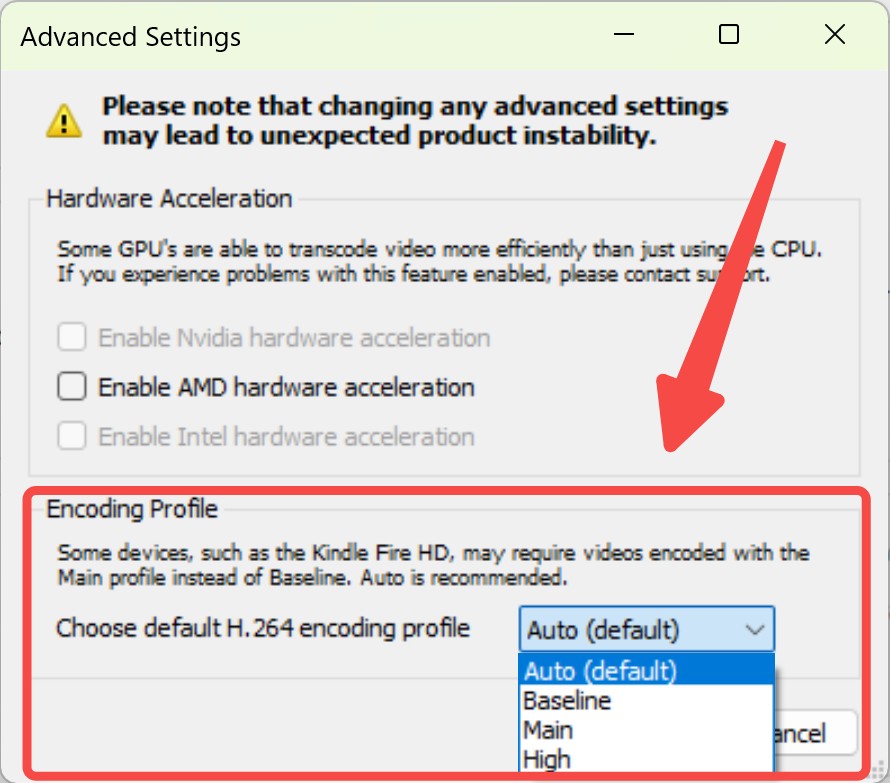Choose Baseline from the profile list
Viewport: 890px width, 783px height.
pyautogui.click(x=646, y=700)
